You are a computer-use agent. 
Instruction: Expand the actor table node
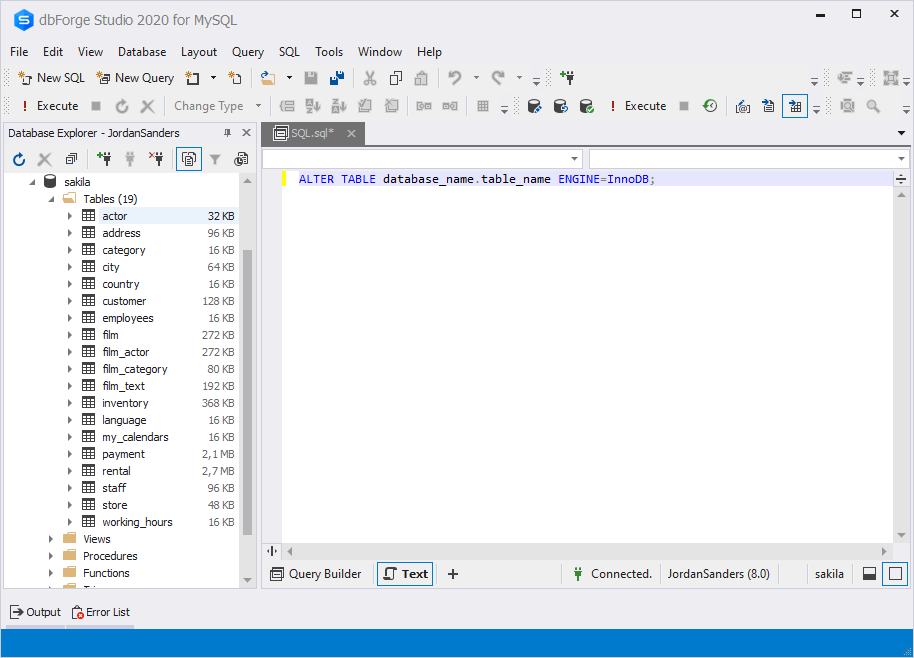[70, 216]
